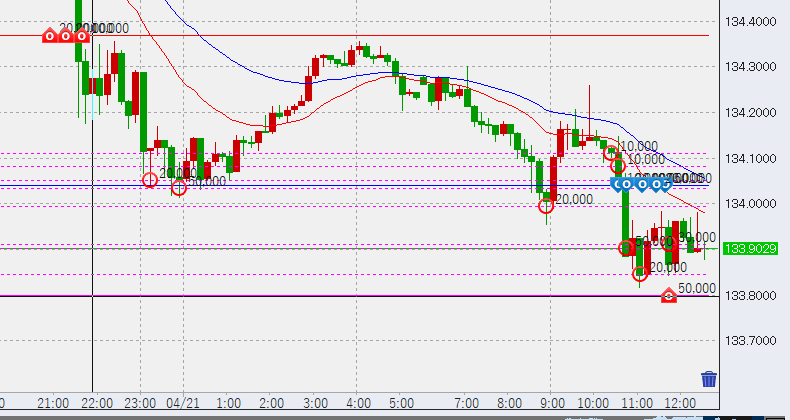790x420 pixels.
Task: Click the 50,000 label above the black line
Action: (x=696, y=288)
